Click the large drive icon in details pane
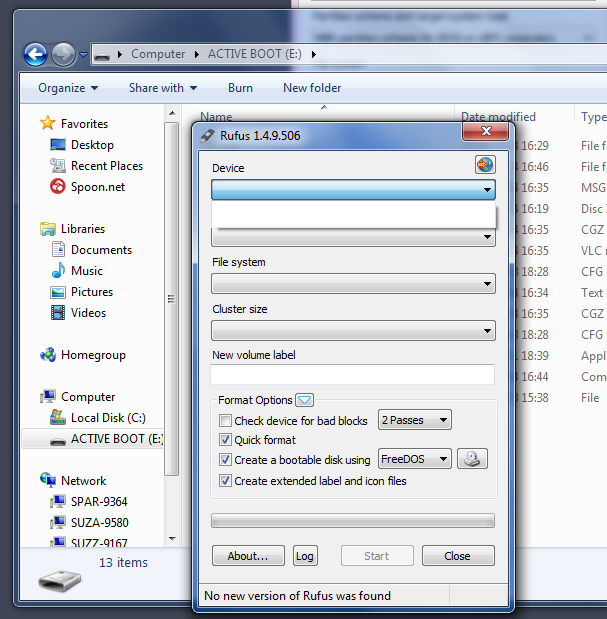This screenshot has width=607, height=619. coord(60,580)
